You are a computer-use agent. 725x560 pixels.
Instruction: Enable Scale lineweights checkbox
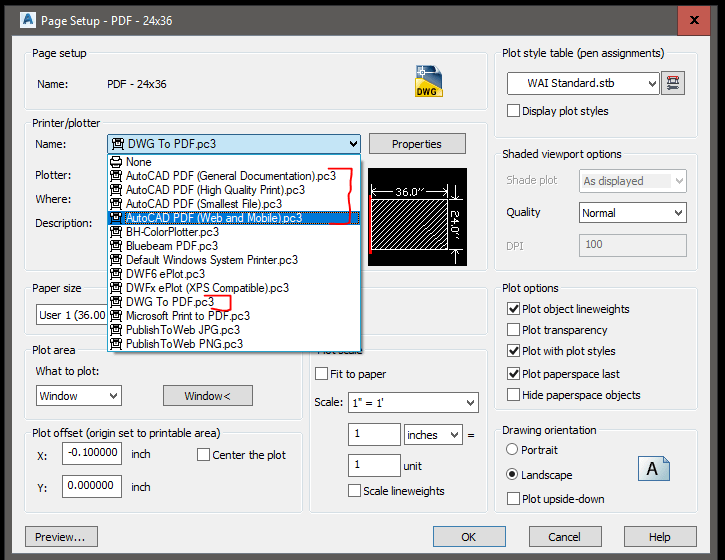(x=354, y=491)
